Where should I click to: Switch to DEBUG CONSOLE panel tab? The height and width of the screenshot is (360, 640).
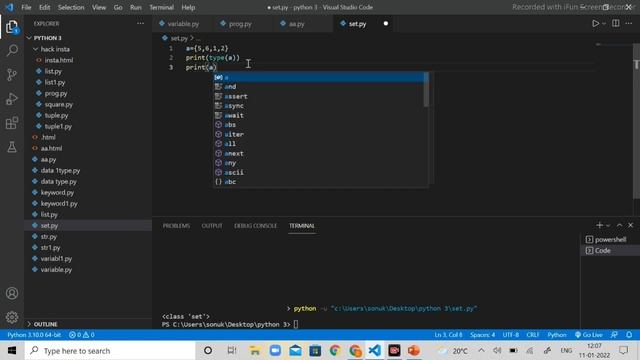[x=256, y=226]
